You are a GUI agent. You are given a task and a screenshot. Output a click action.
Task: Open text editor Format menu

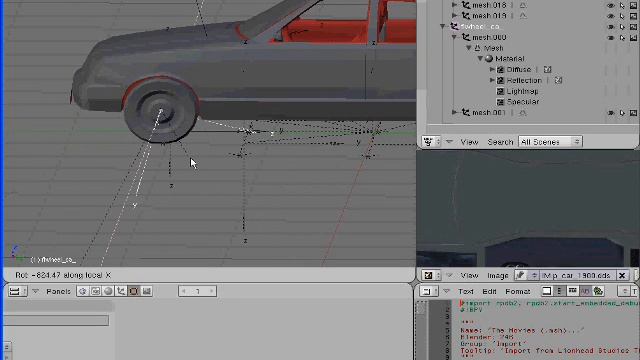[x=518, y=291]
